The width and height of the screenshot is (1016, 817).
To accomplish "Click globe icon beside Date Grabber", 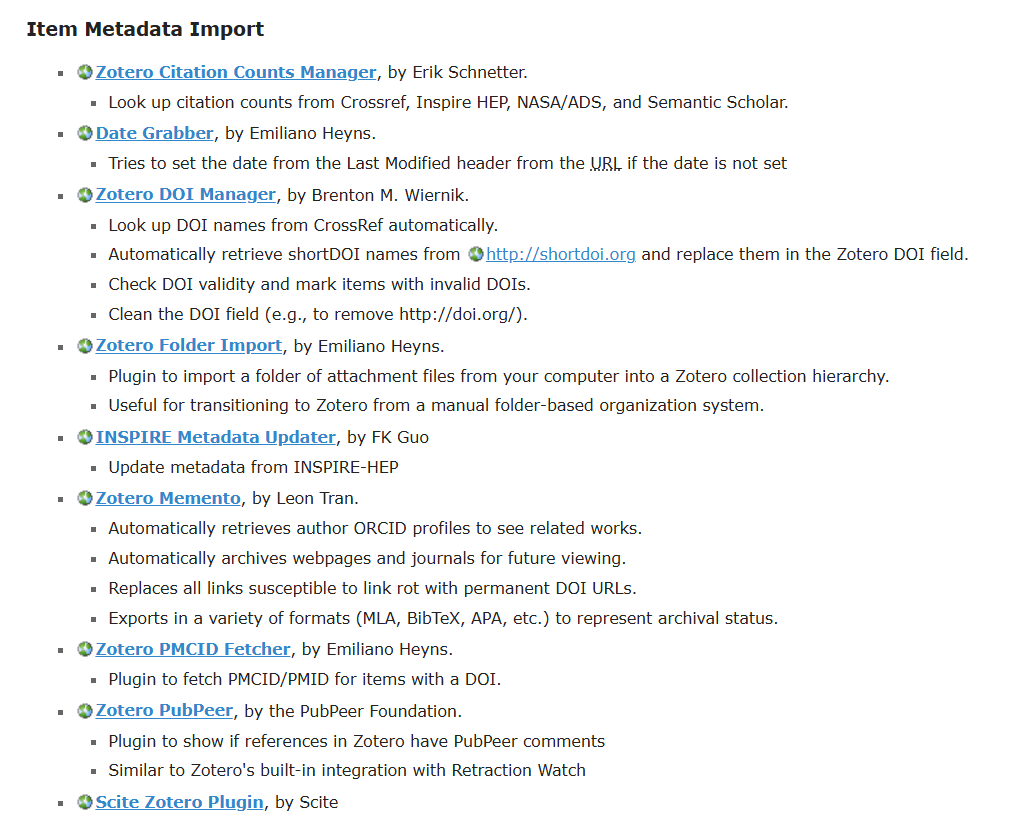I will tap(85, 134).
